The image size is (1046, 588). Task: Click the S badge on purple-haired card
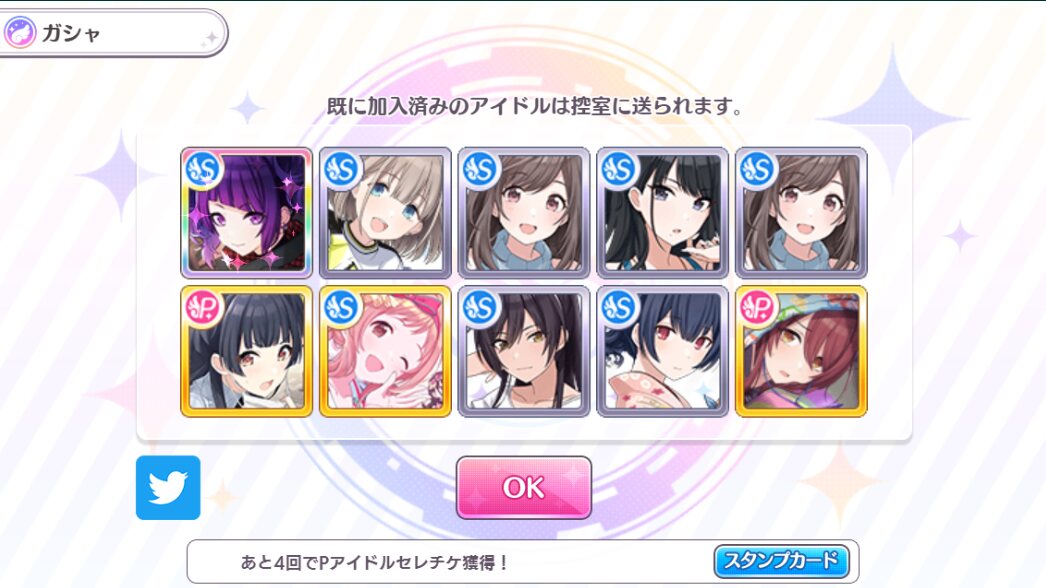202,169
